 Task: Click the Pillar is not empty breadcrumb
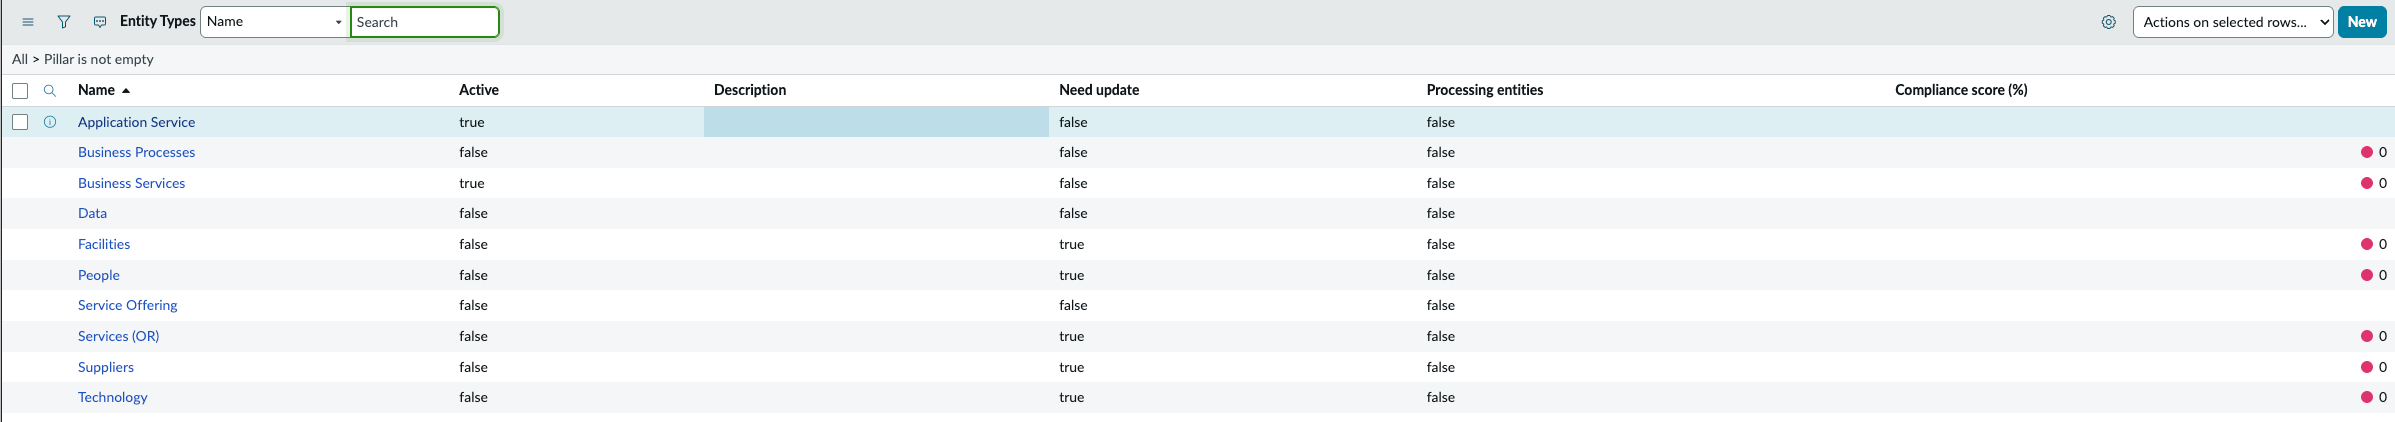(99, 59)
